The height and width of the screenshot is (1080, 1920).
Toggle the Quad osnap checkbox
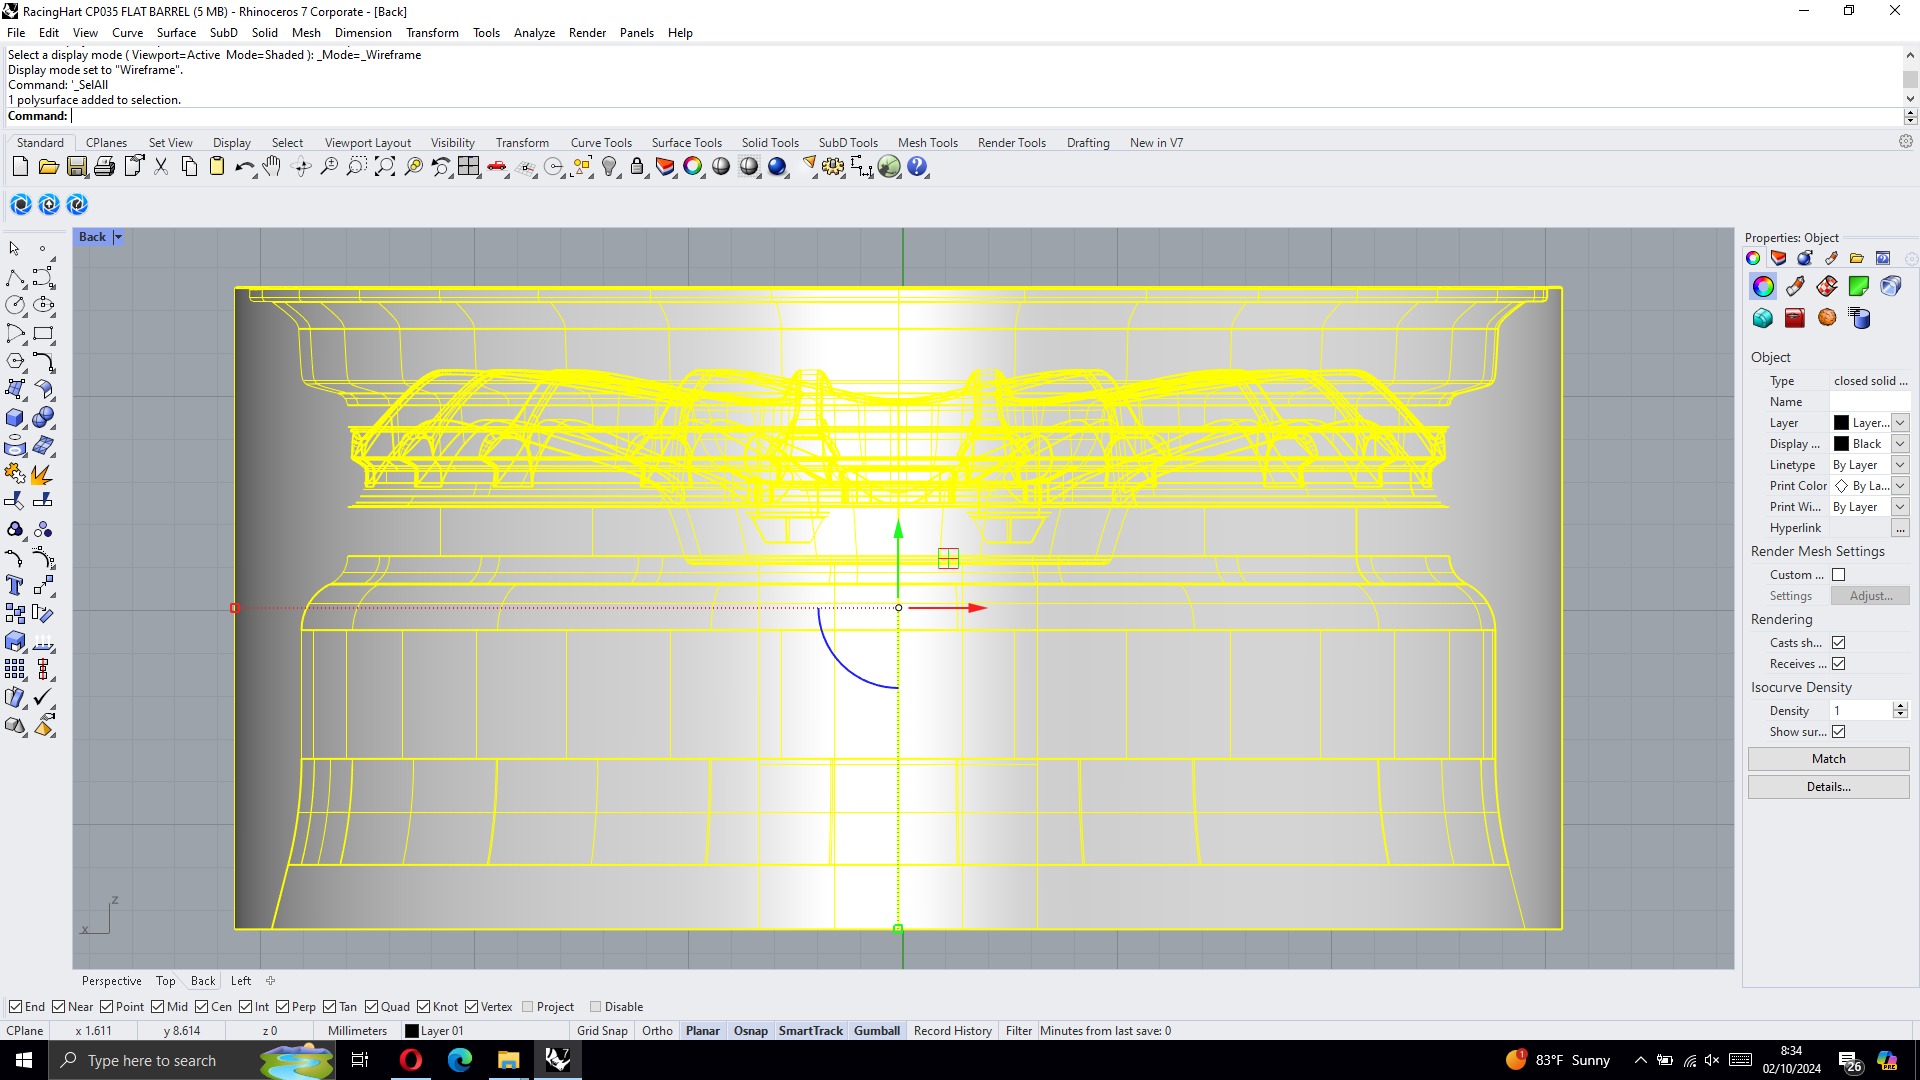(x=372, y=1007)
